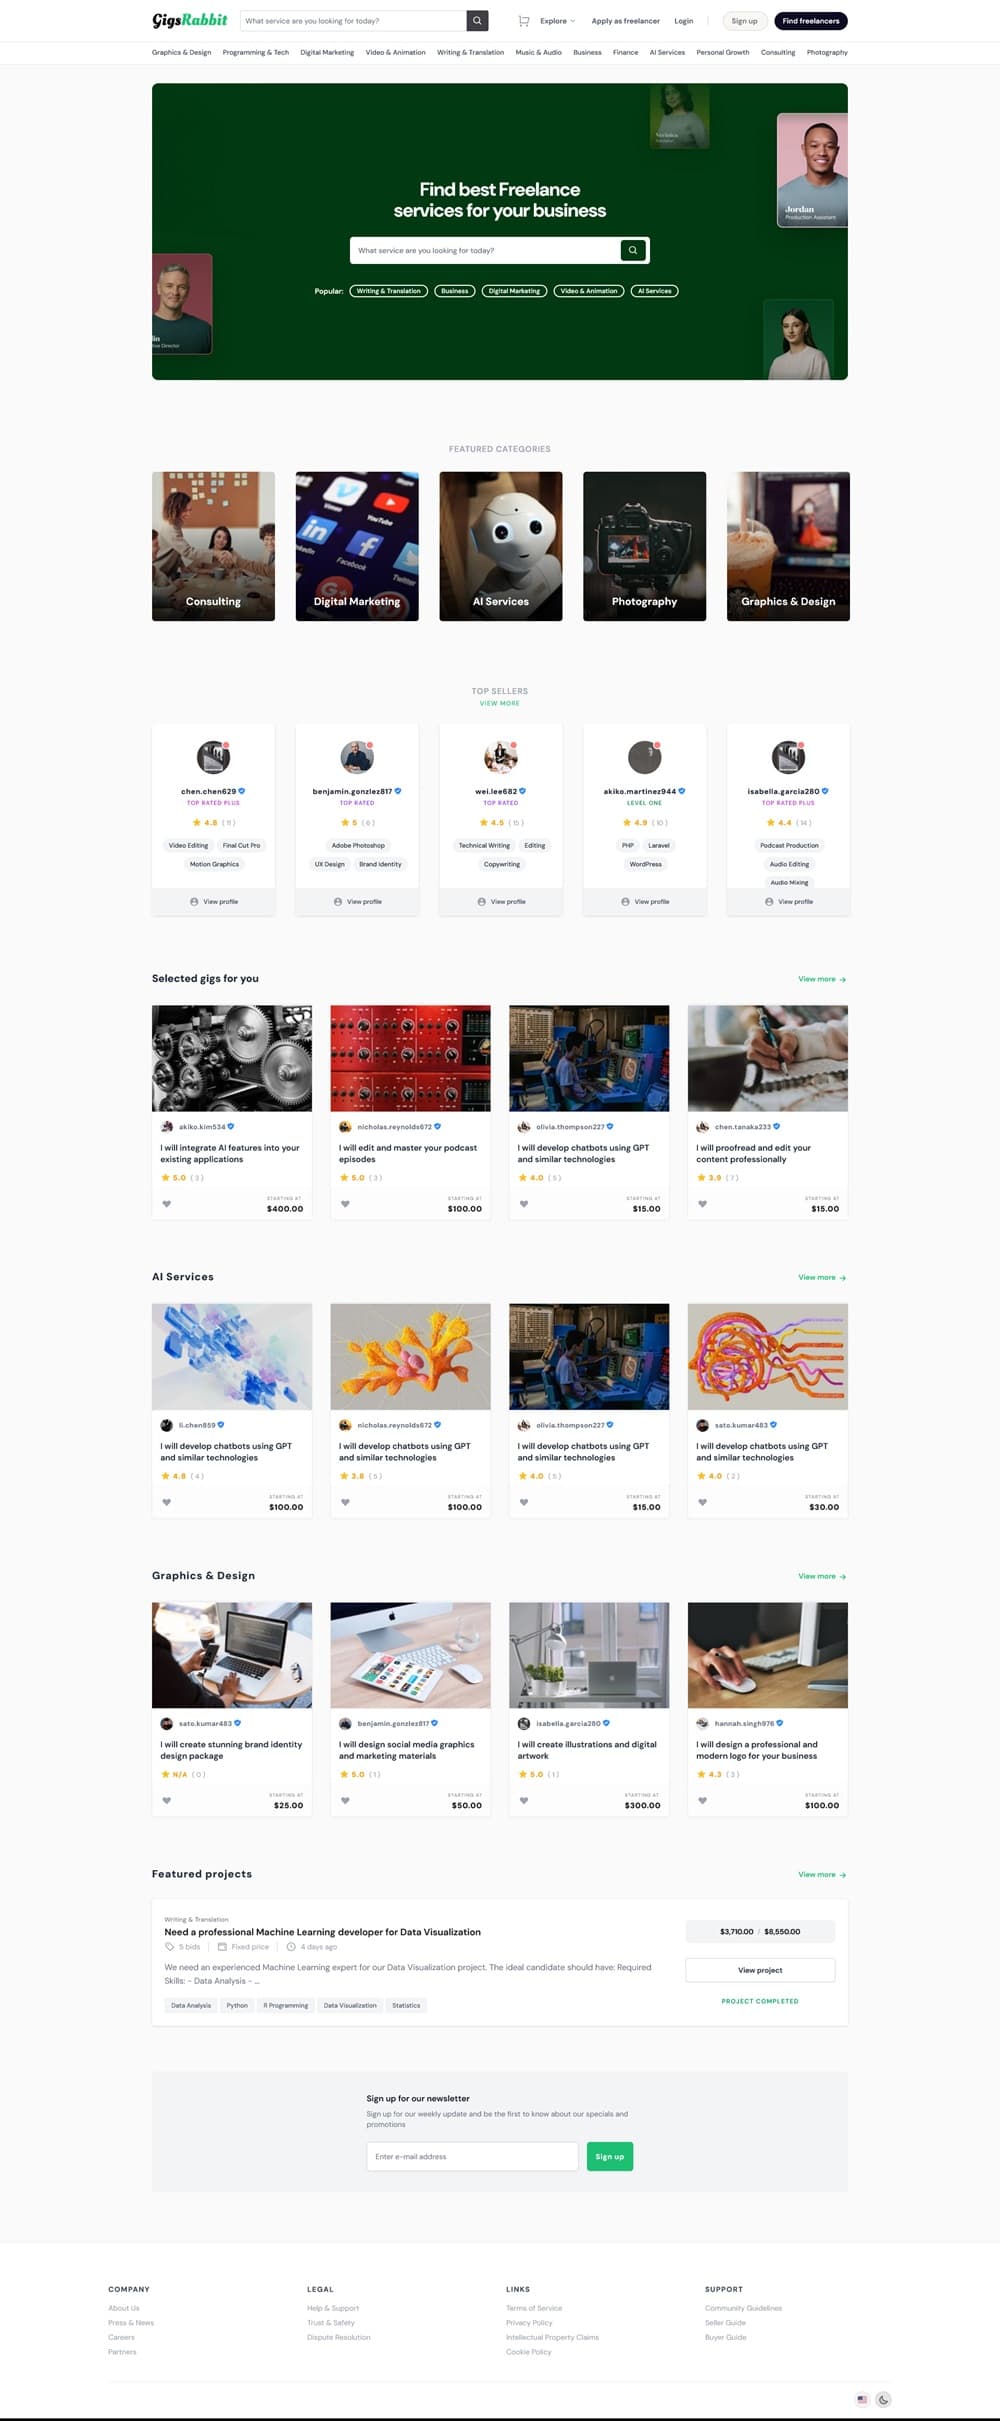Toggle dark mode moon icon
Viewport: 1000px width, 2421px height.
(884, 2399)
